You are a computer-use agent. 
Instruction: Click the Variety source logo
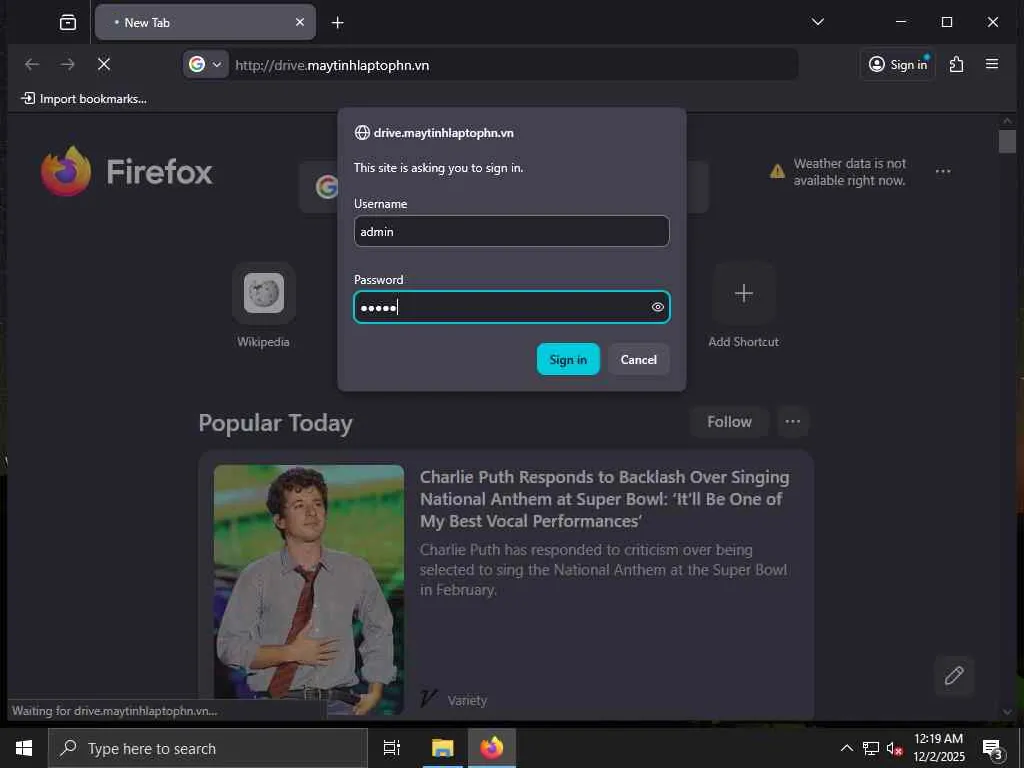(x=428, y=699)
